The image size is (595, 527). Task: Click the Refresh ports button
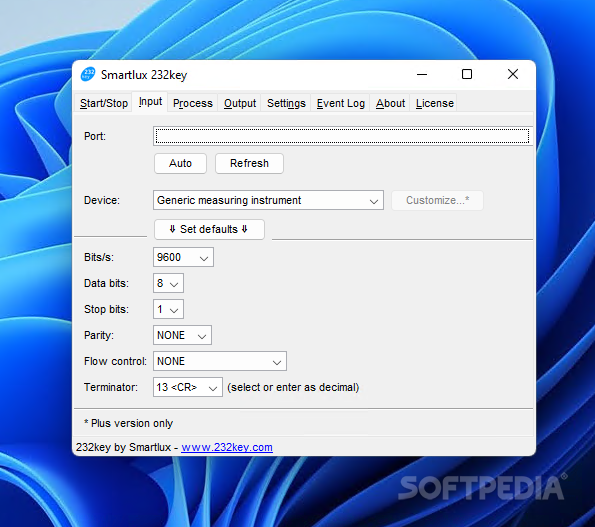click(x=249, y=164)
